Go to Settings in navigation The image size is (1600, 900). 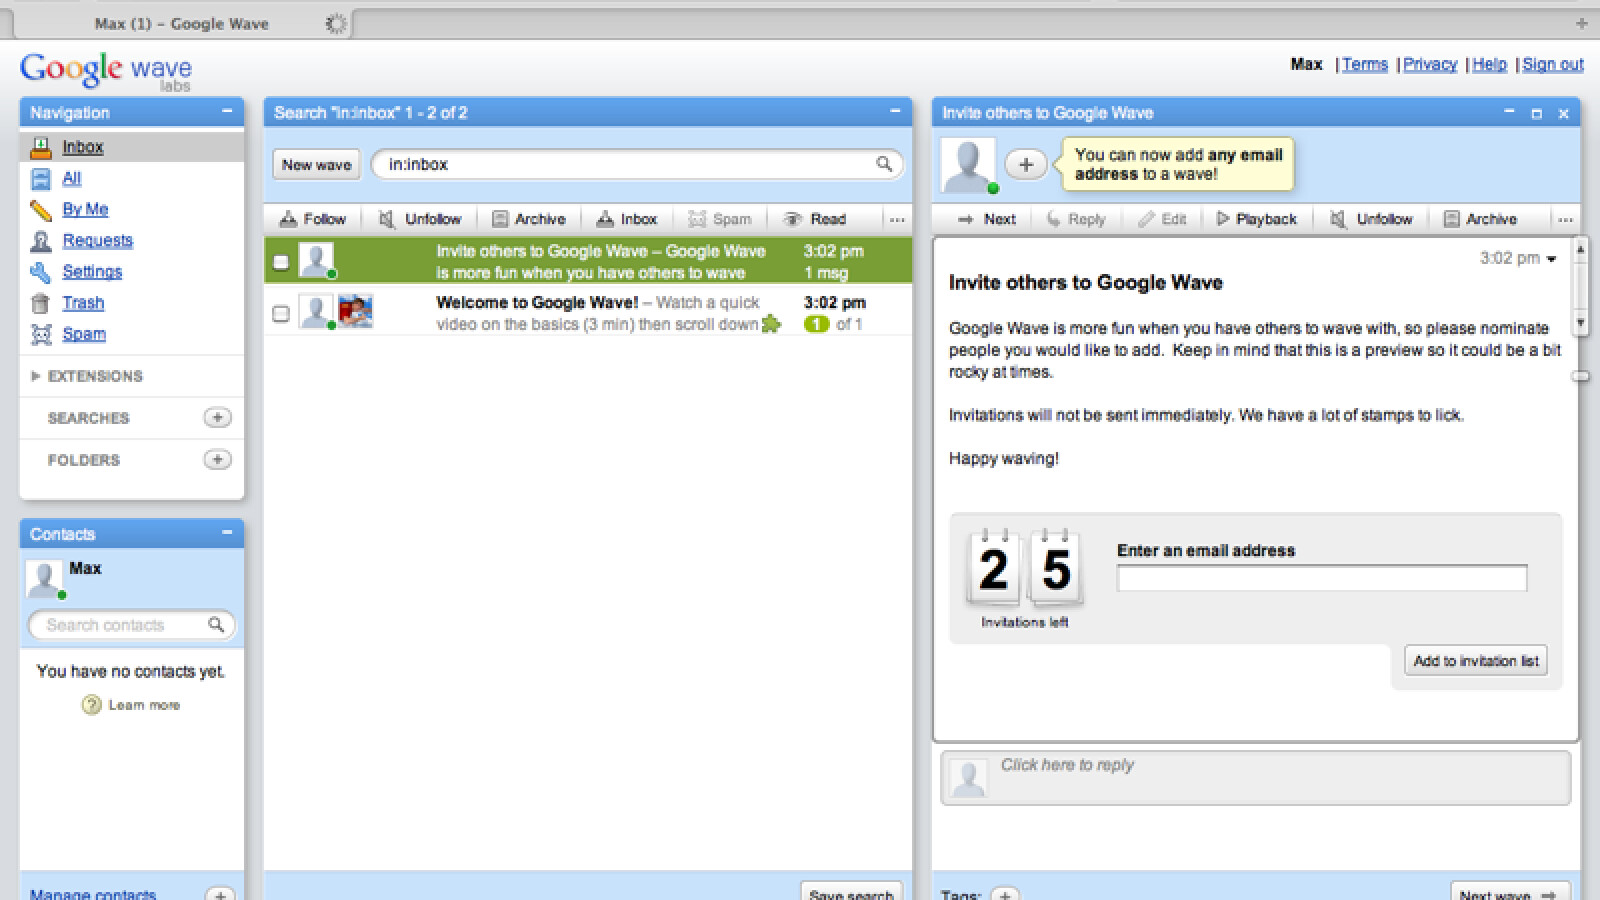[x=92, y=271]
